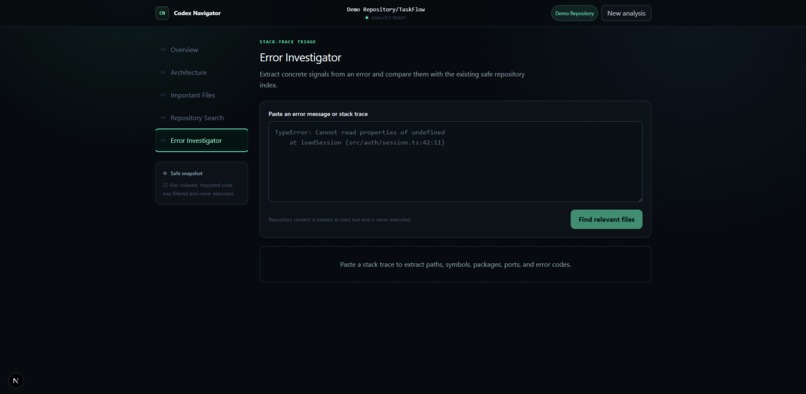
Task: Click the Overview nav item's number marker
Action: [163, 50]
